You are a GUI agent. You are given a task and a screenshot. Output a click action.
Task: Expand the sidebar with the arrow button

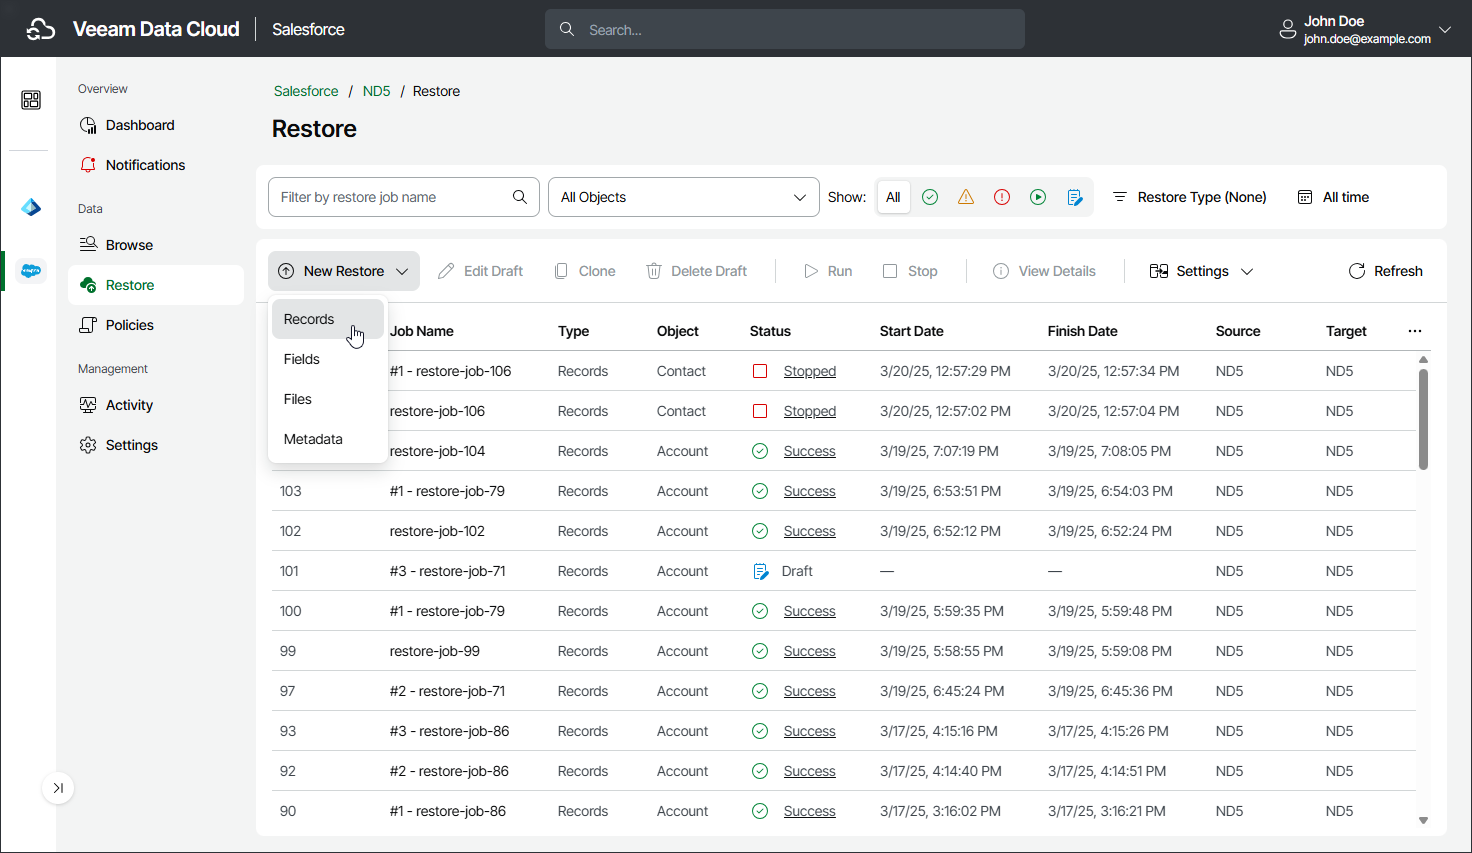[58, 788]
